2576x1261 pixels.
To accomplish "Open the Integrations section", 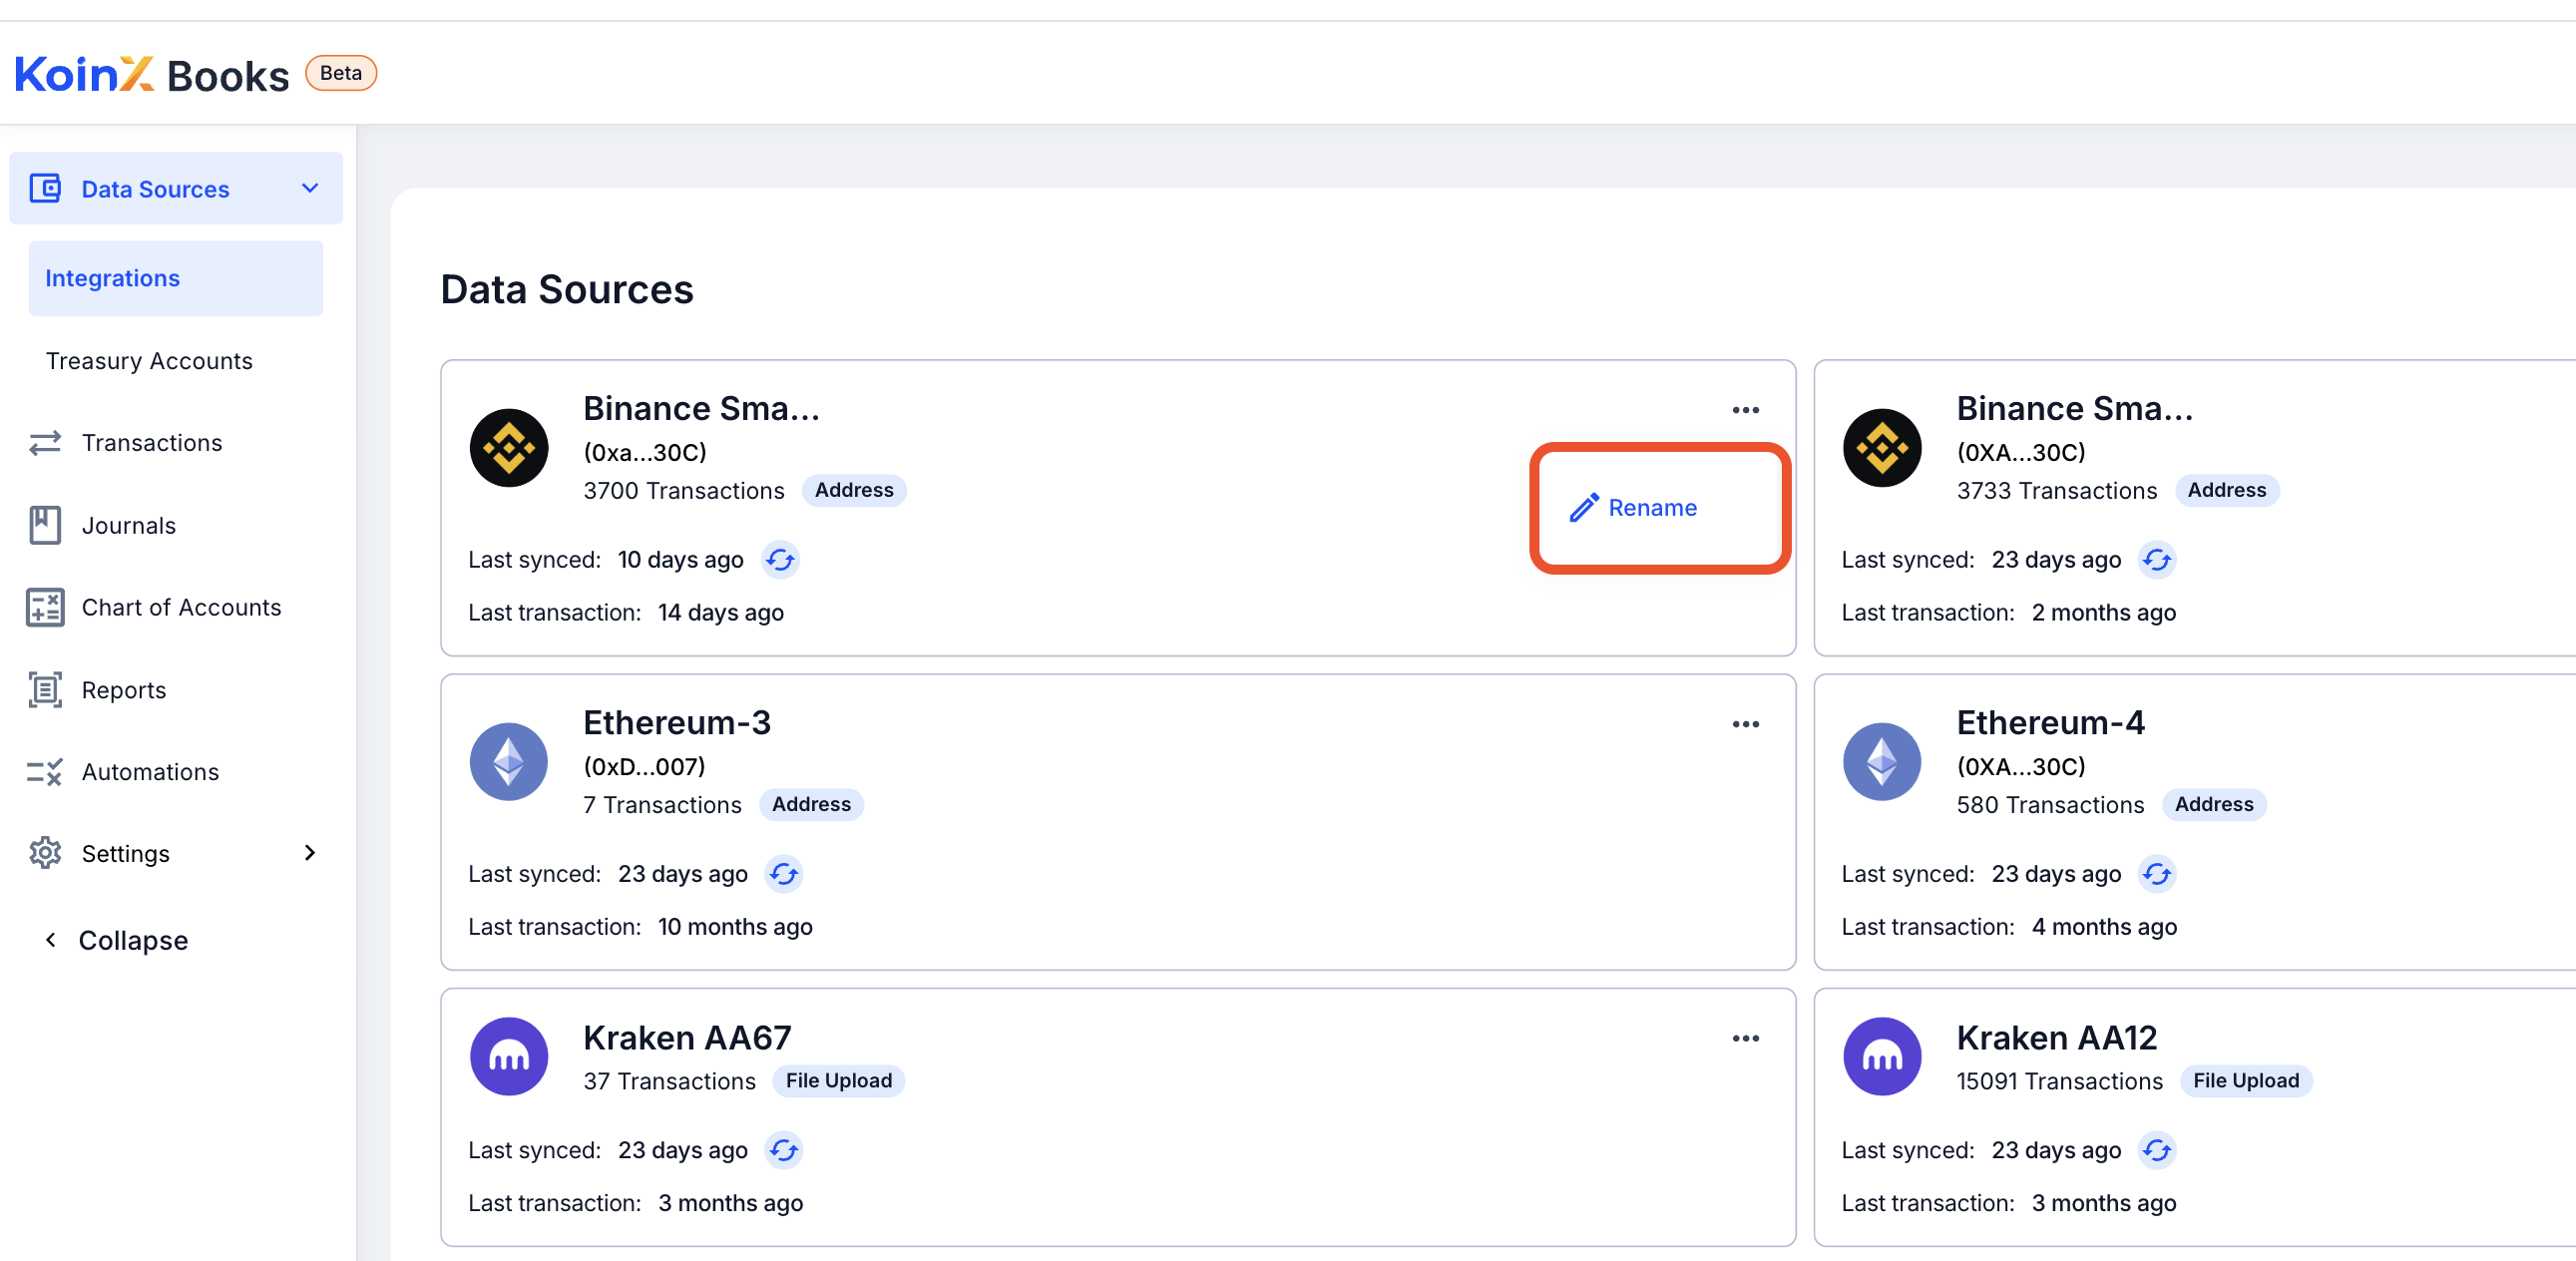I will [x=176, y=278].
